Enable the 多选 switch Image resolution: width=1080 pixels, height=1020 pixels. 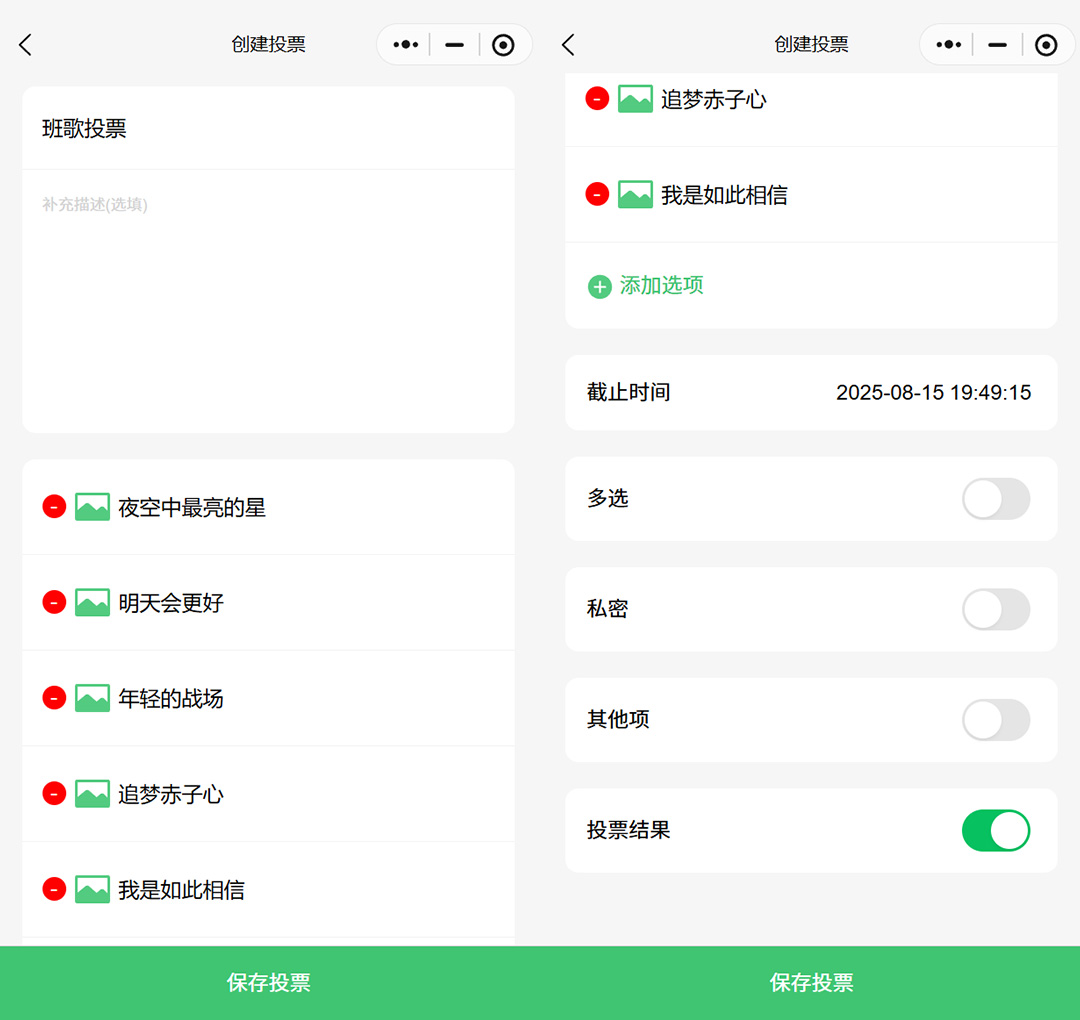(x=995, y=499)
